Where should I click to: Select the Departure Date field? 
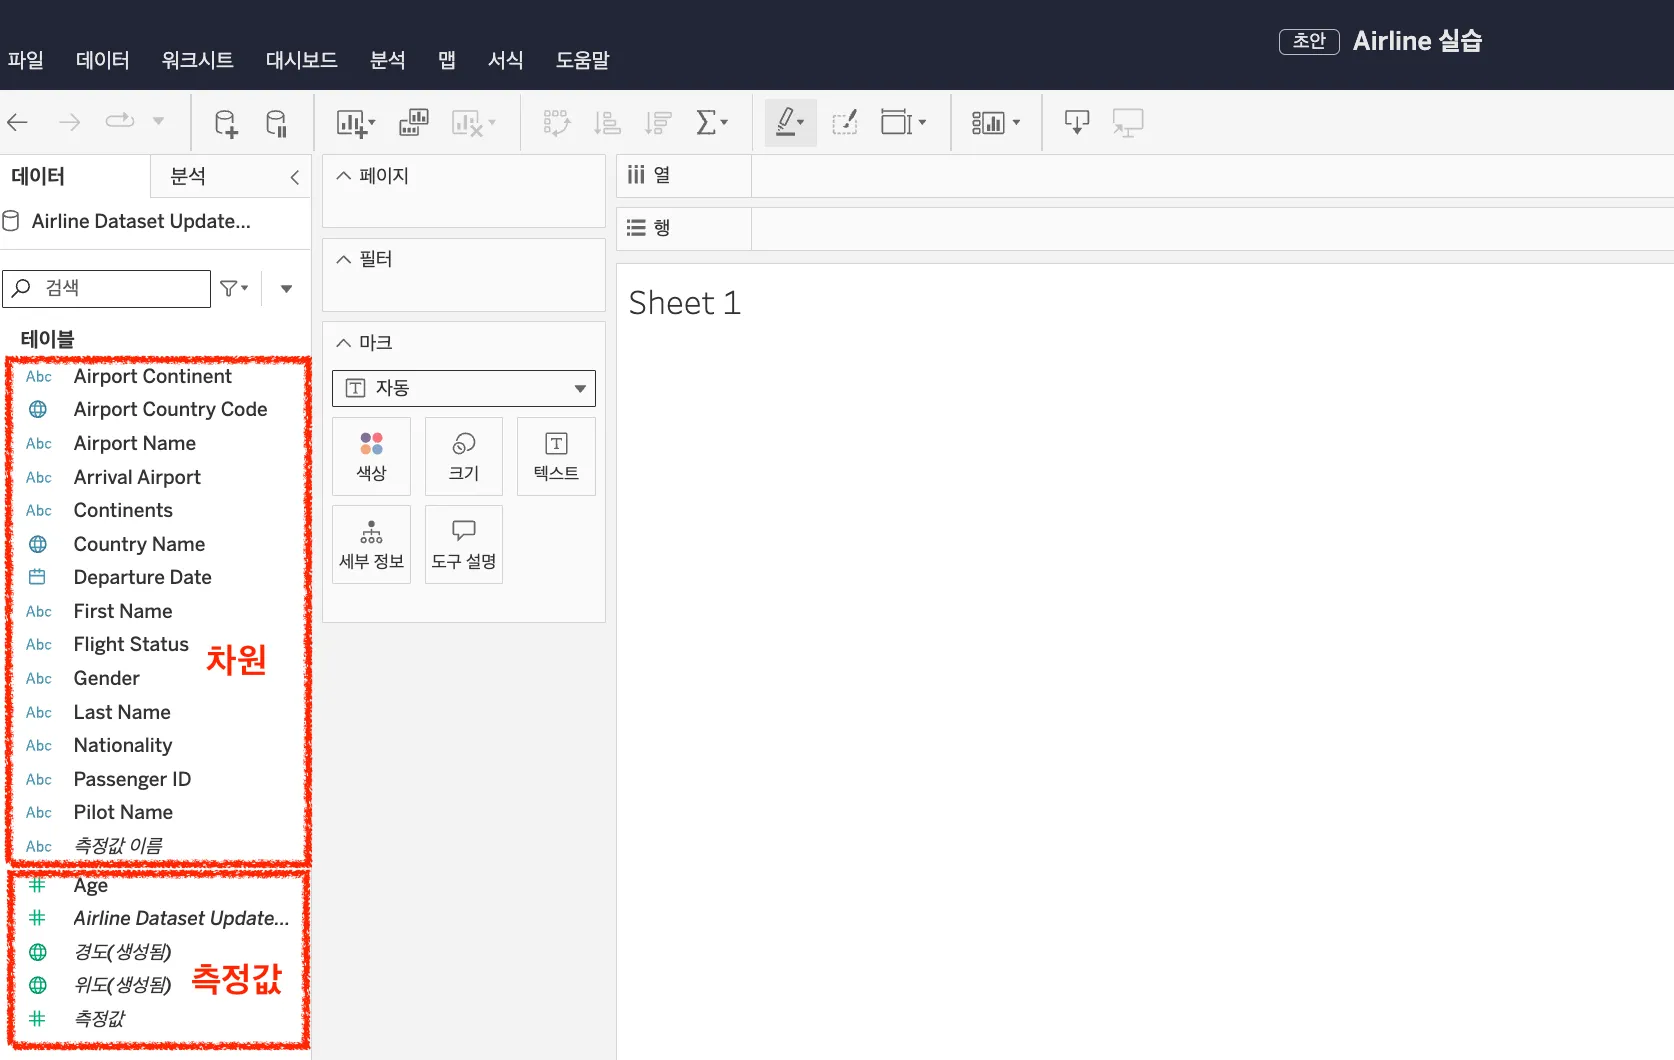(x=143, y=577)
